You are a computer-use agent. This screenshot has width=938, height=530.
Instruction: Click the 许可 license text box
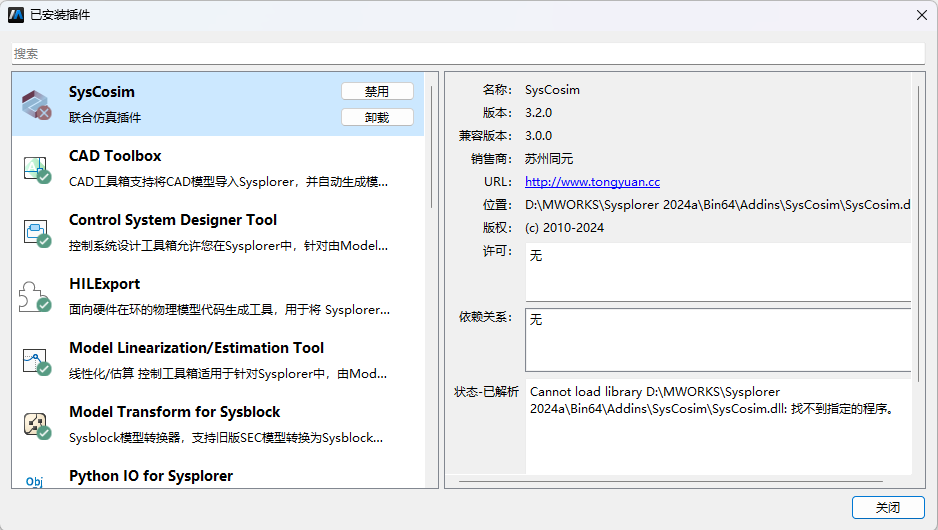[x=718, y=272]
